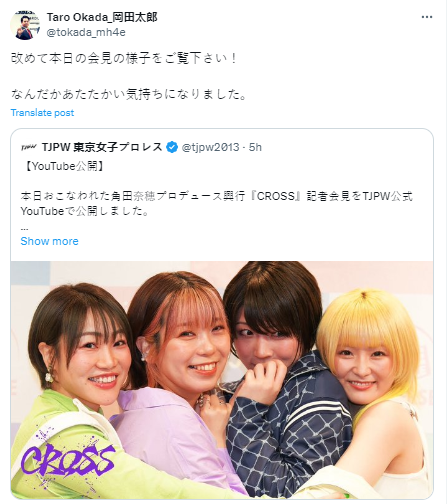The image size is (447, 504).
Task: Open the group photo of four women
Action: [x=222, y=380]
